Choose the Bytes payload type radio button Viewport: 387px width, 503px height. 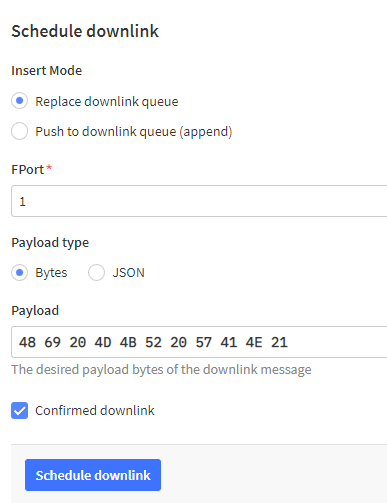pos(19,273)
